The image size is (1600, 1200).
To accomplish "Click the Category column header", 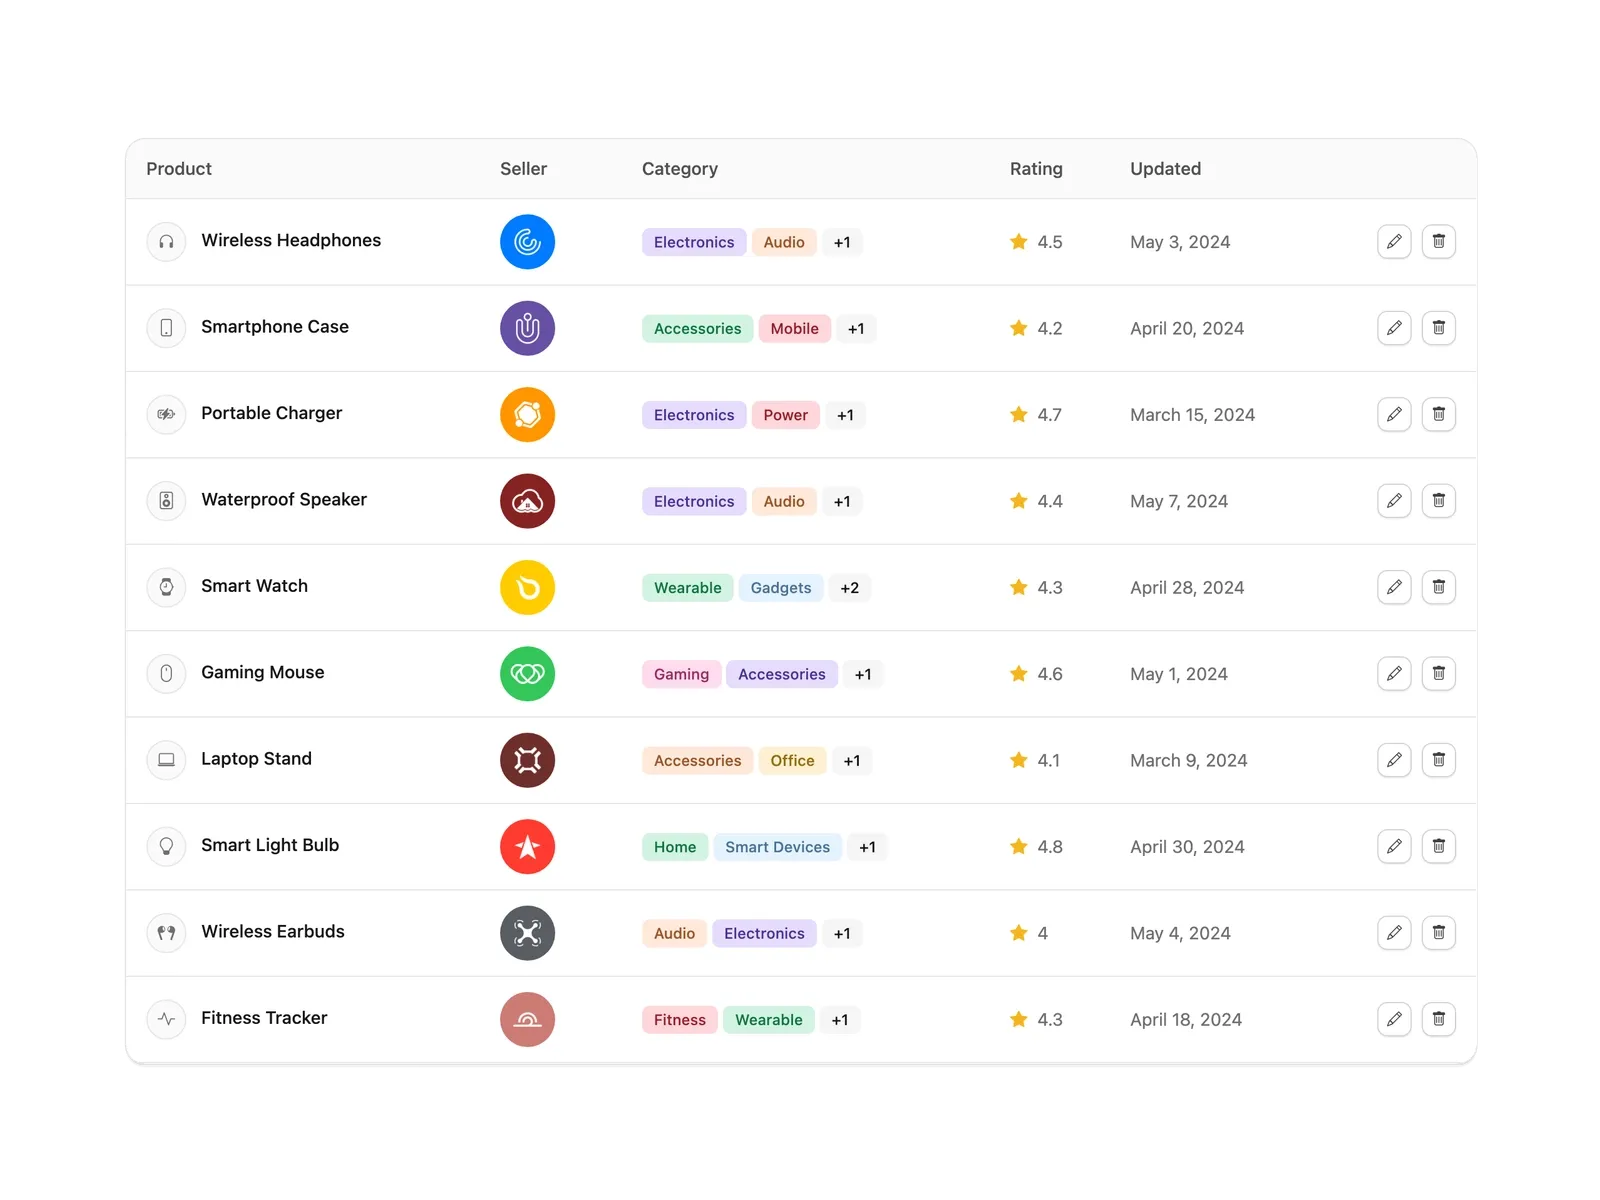I will click(680, 169).
